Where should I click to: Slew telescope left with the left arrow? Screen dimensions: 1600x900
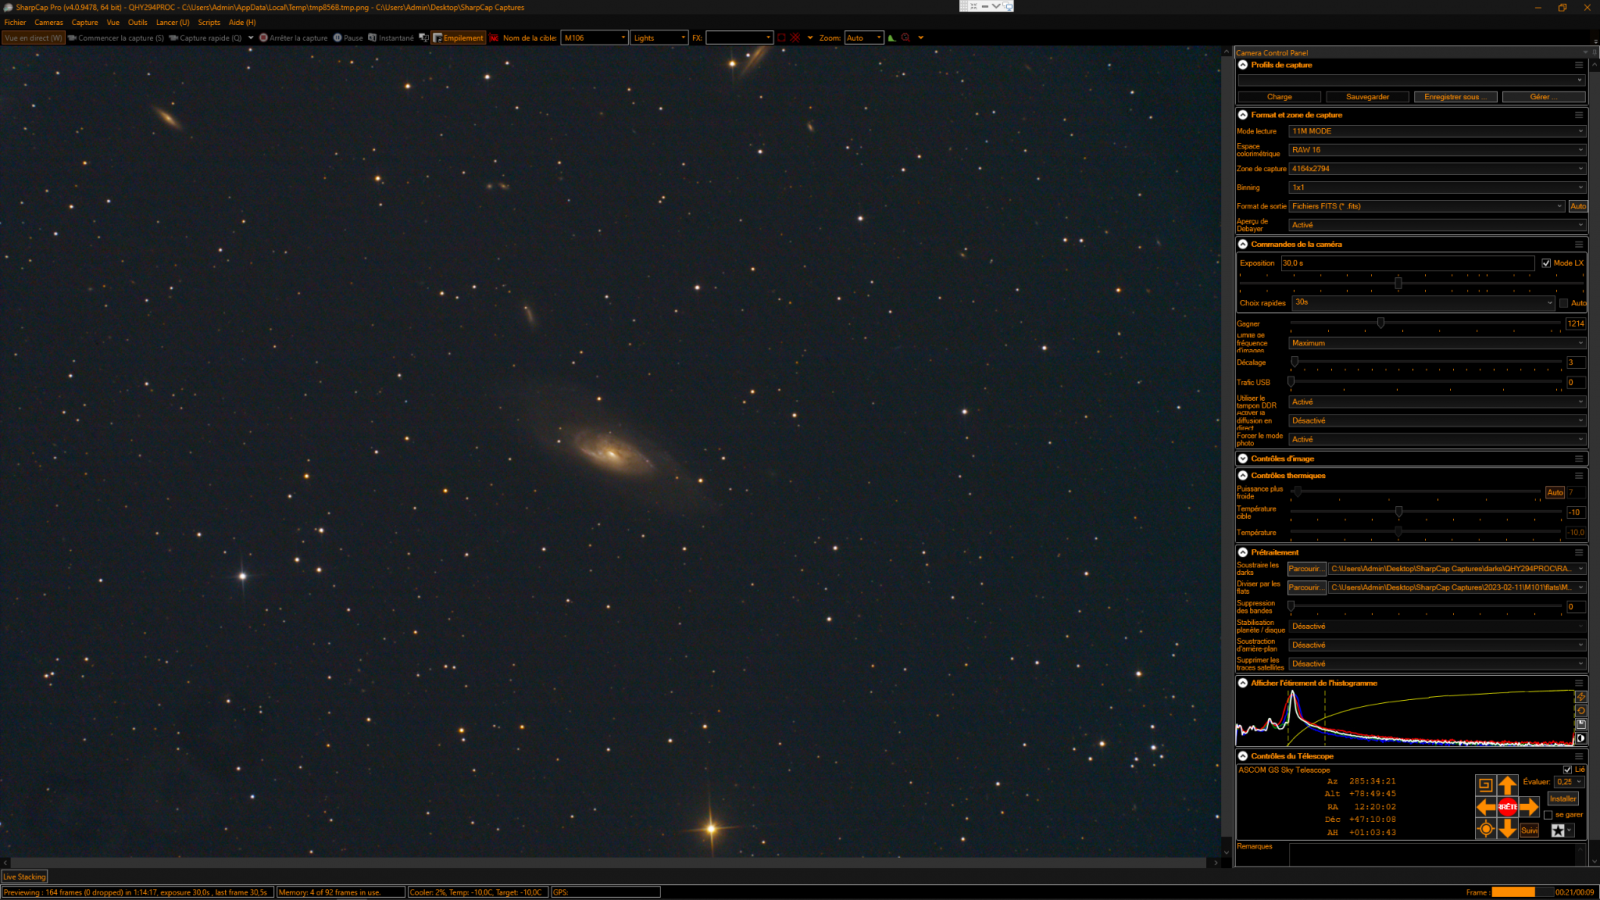click(1485, 807)
